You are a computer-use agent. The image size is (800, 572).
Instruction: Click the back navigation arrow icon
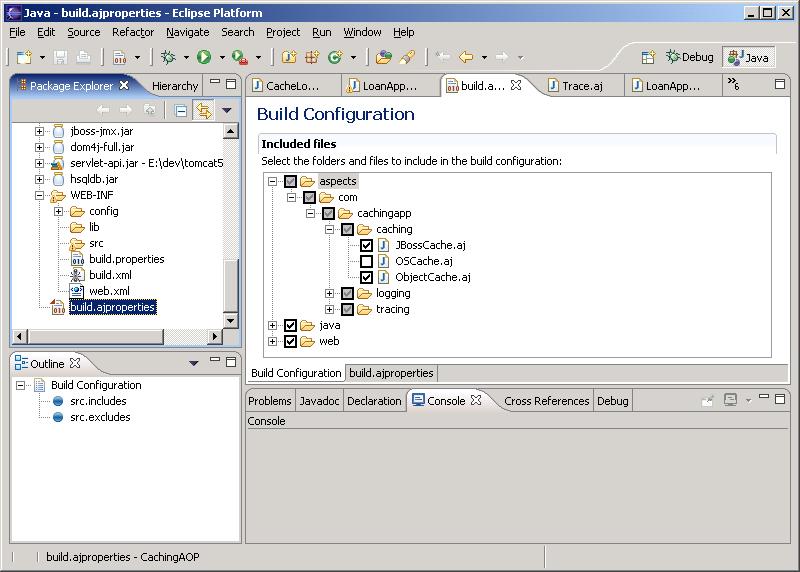466,58
